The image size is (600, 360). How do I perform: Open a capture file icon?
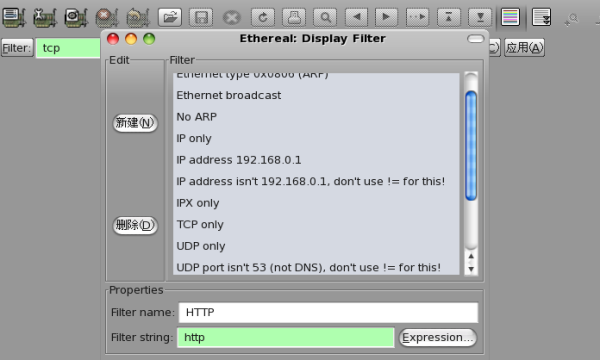170,17
